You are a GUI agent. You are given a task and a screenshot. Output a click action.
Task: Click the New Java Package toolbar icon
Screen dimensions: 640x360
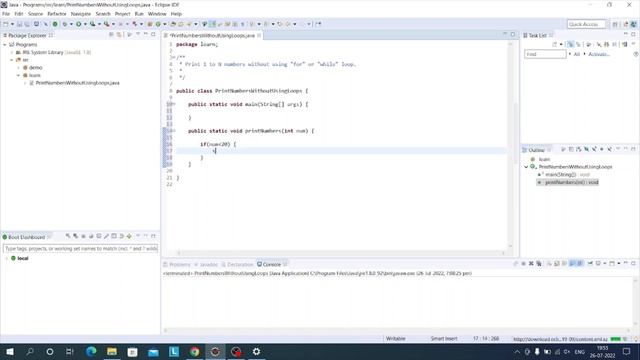click(150, 24)
